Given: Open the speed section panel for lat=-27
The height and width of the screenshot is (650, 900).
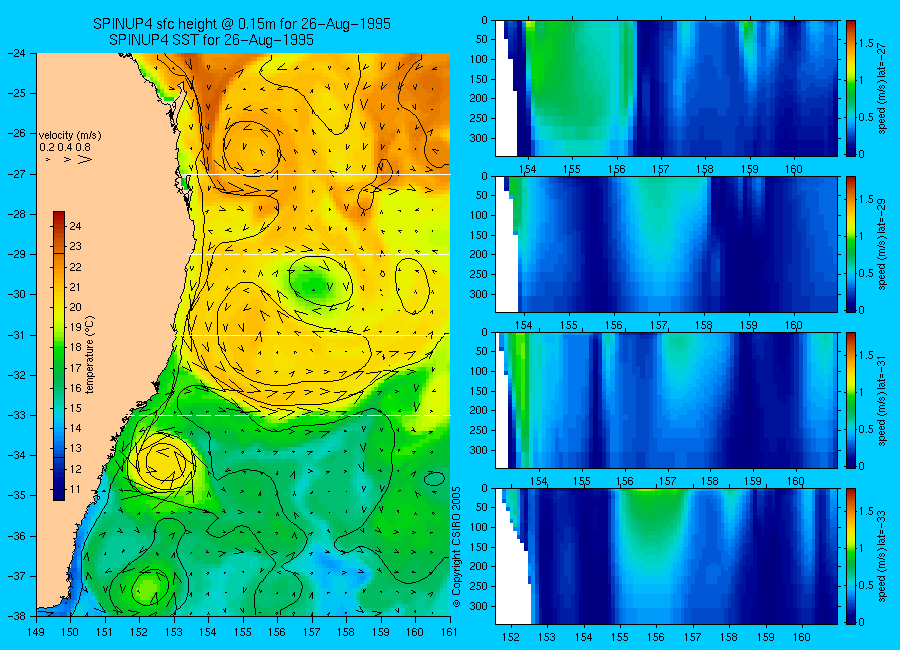Looking at the screenshot, I should [666, 88].
